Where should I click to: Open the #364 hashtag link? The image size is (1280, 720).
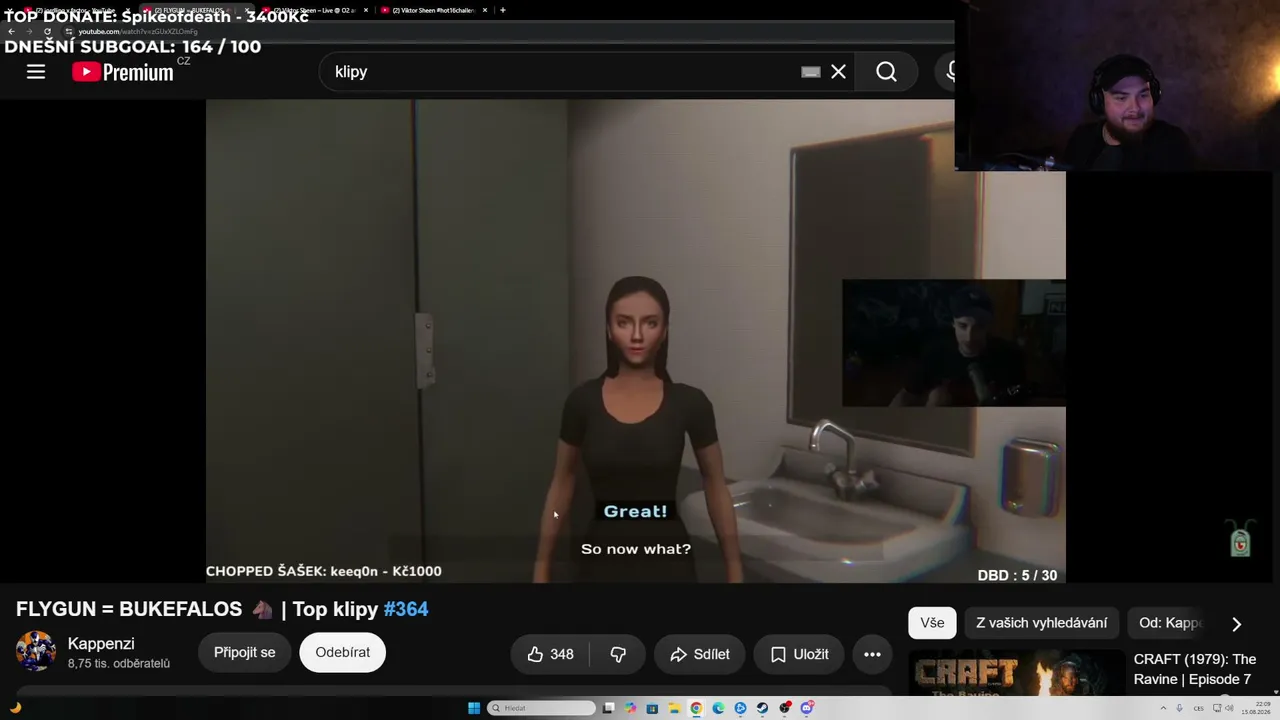(x=406, y=609)
